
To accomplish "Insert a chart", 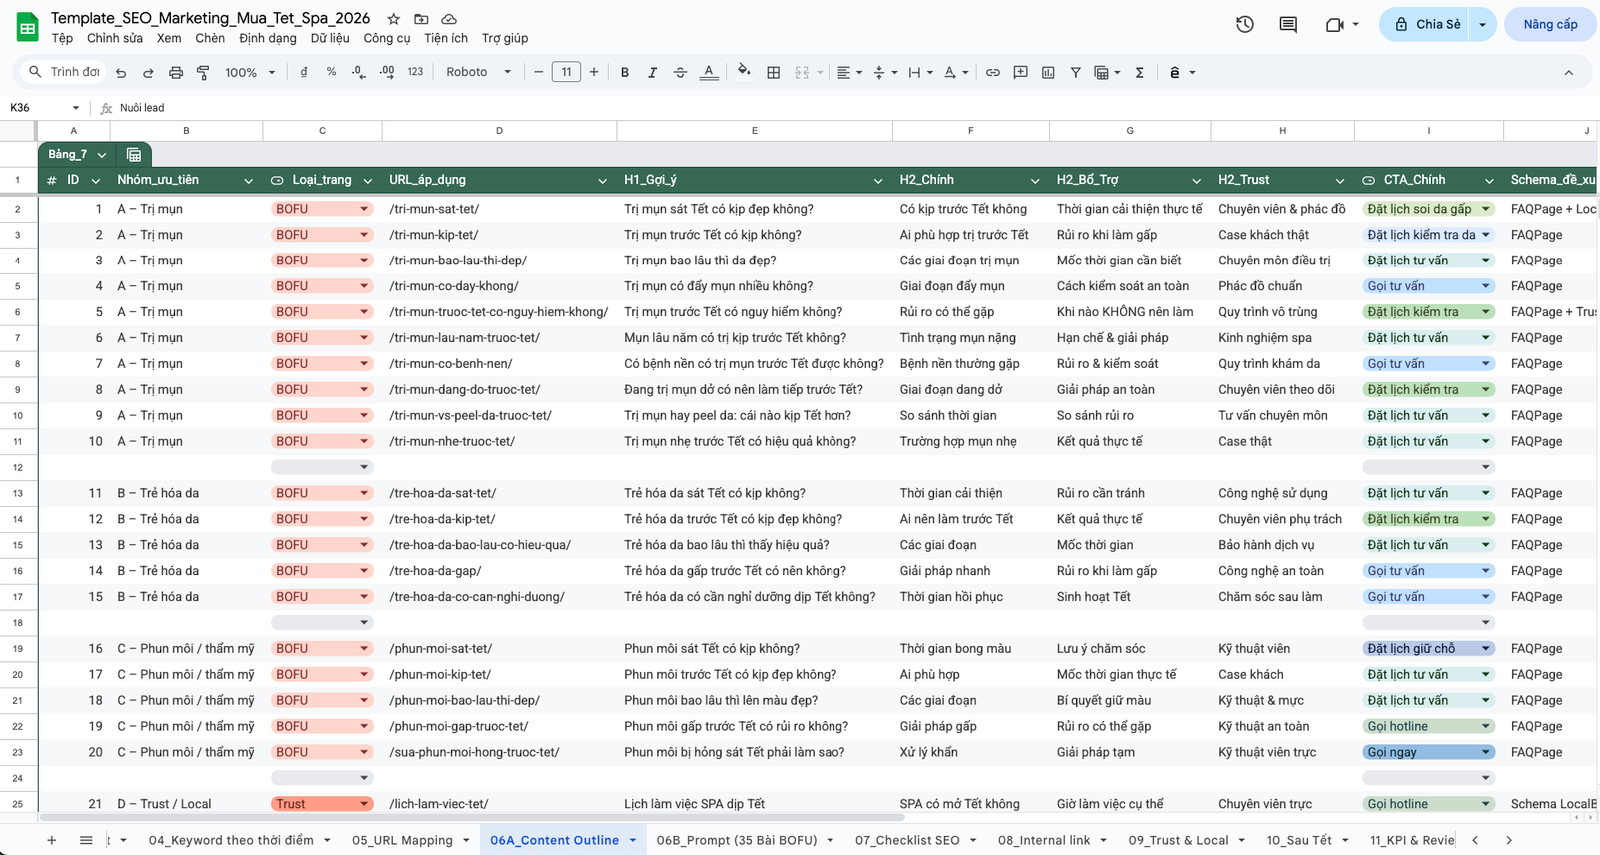I will (1048, 72).
